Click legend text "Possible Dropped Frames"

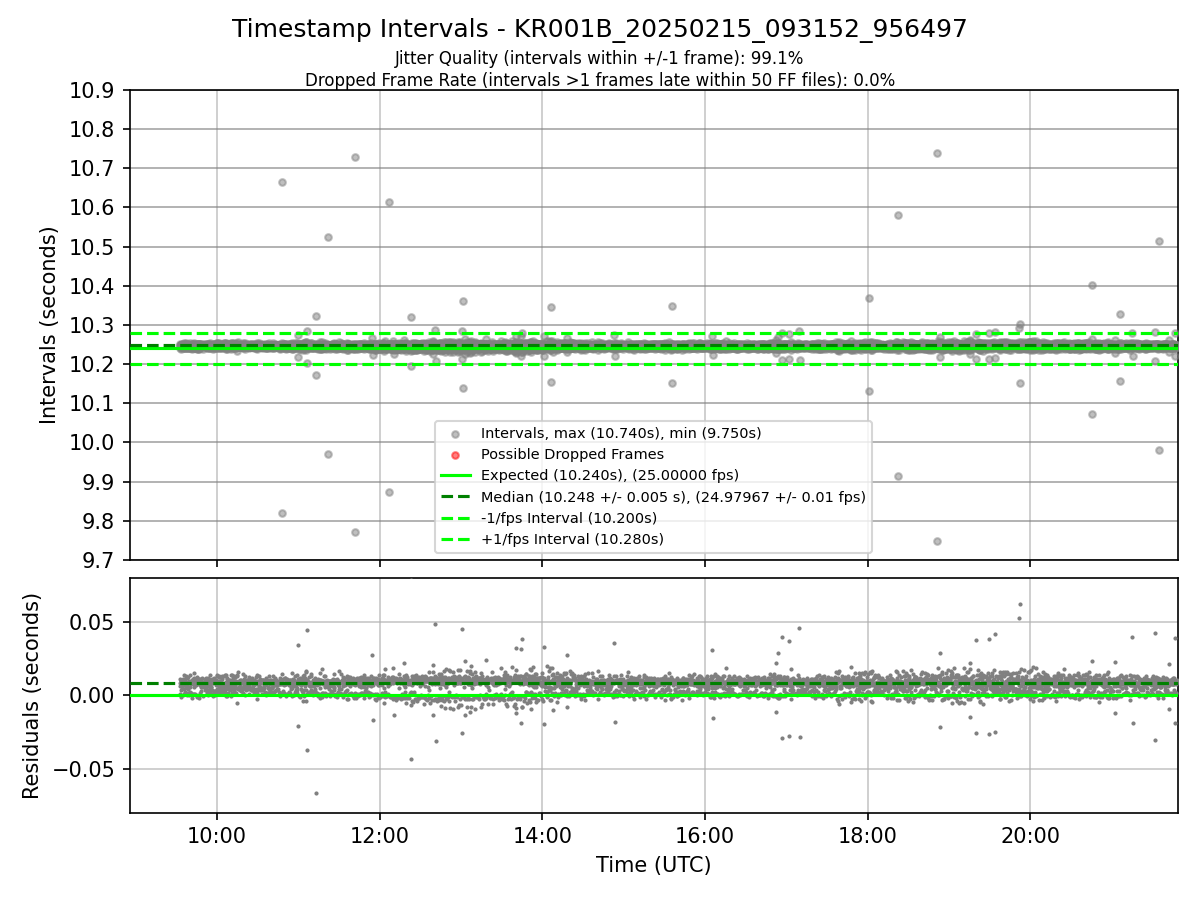572,454
